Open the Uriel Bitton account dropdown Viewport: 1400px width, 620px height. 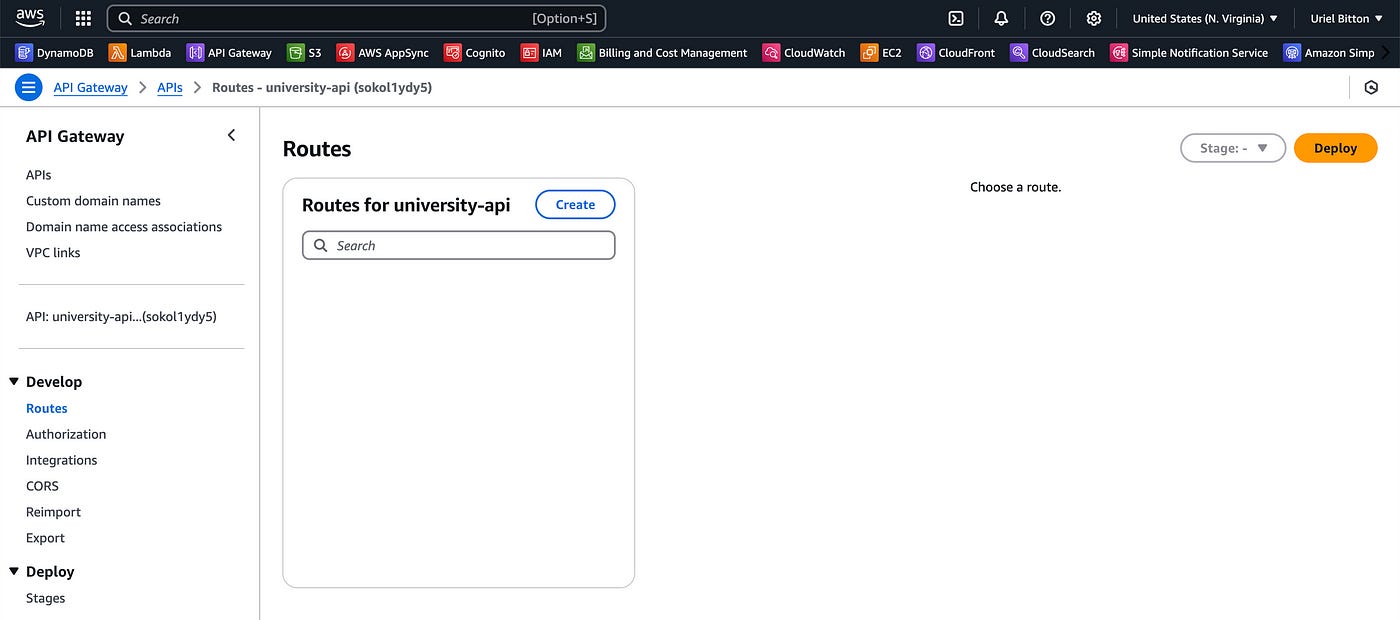[x=1347, y=18]
